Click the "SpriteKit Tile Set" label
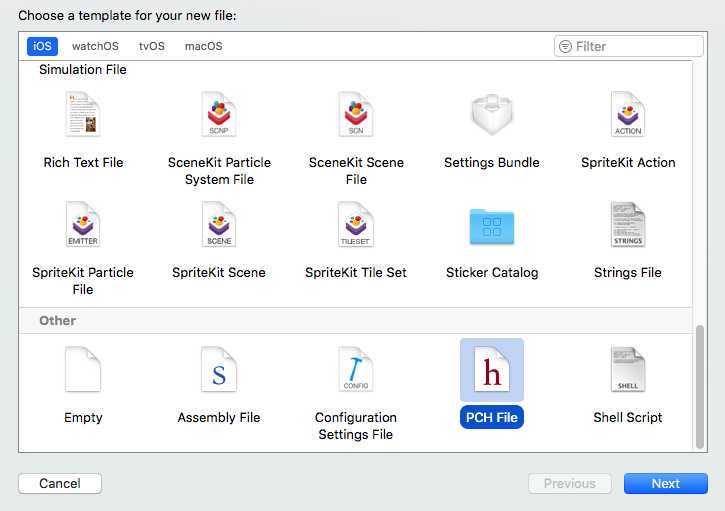The width and height of the screenshot is (725, 511). [x=356, y=272]
